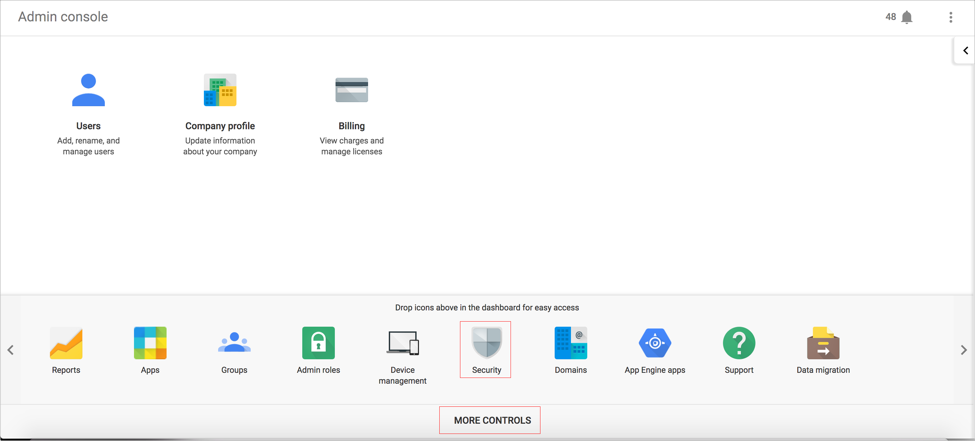Click the notifications bell icon
The width and height of the screenshot is (975, 441).
pos(907,17)
